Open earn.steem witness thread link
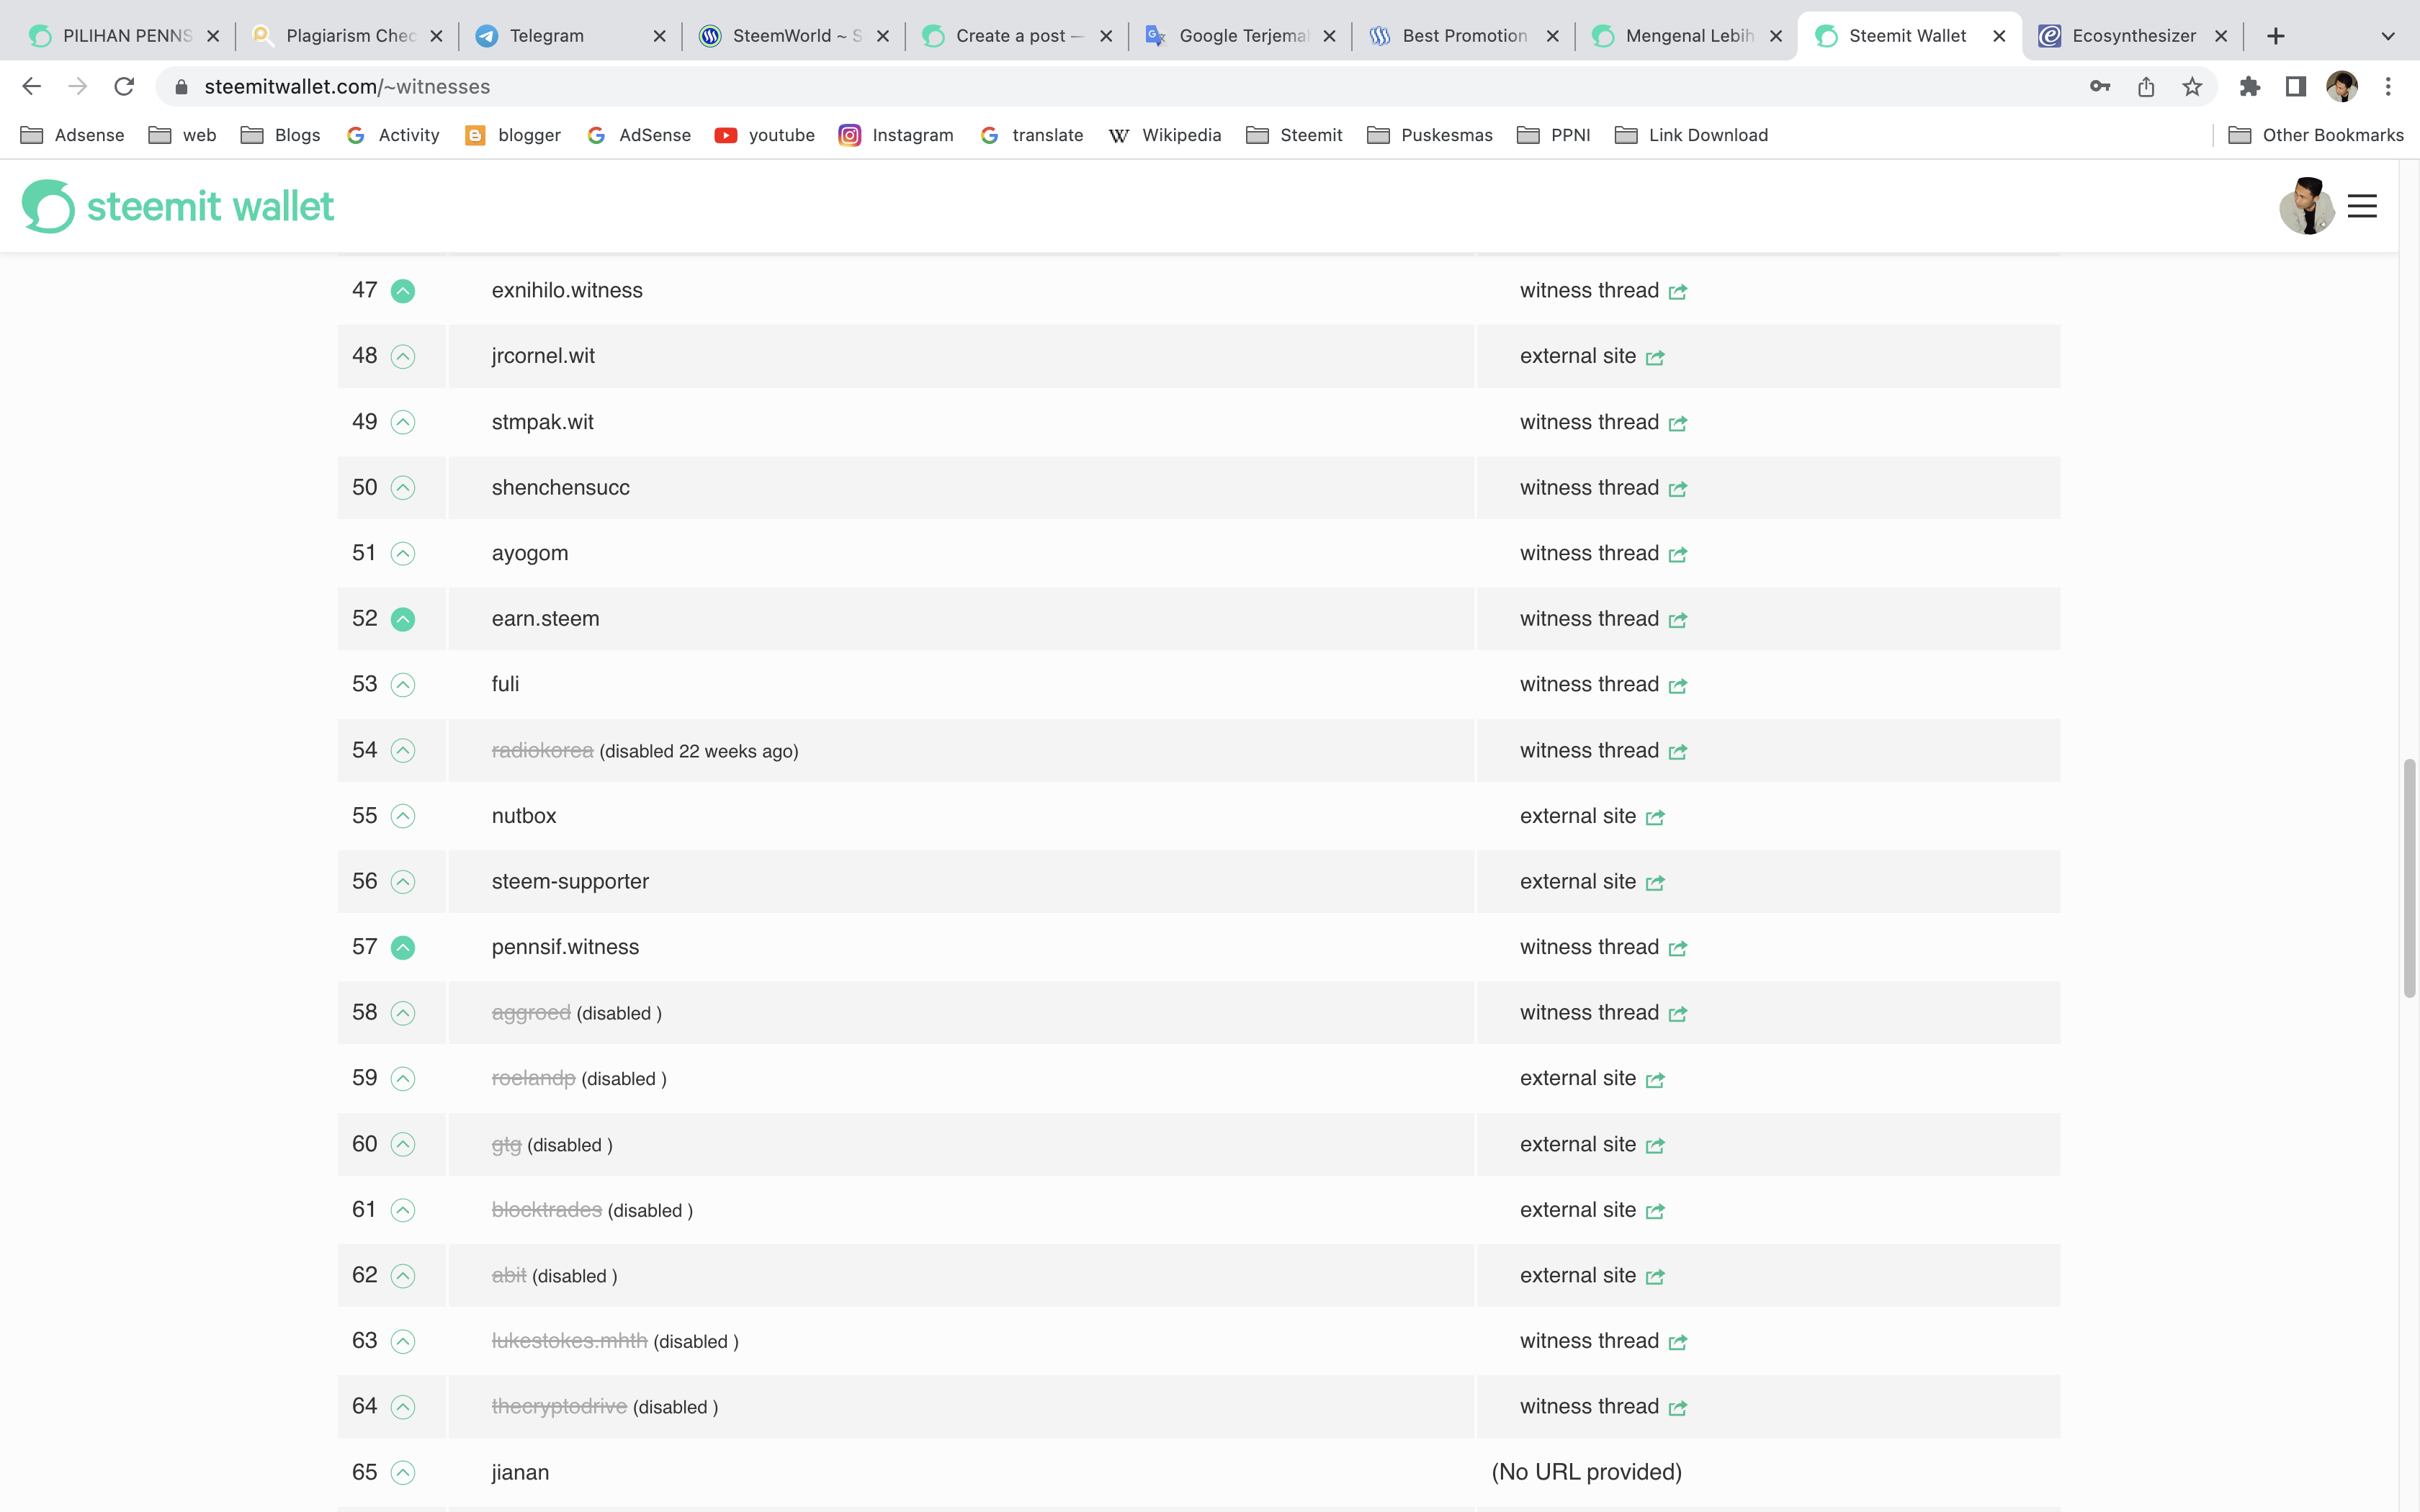 click(x=1604, y=619)
